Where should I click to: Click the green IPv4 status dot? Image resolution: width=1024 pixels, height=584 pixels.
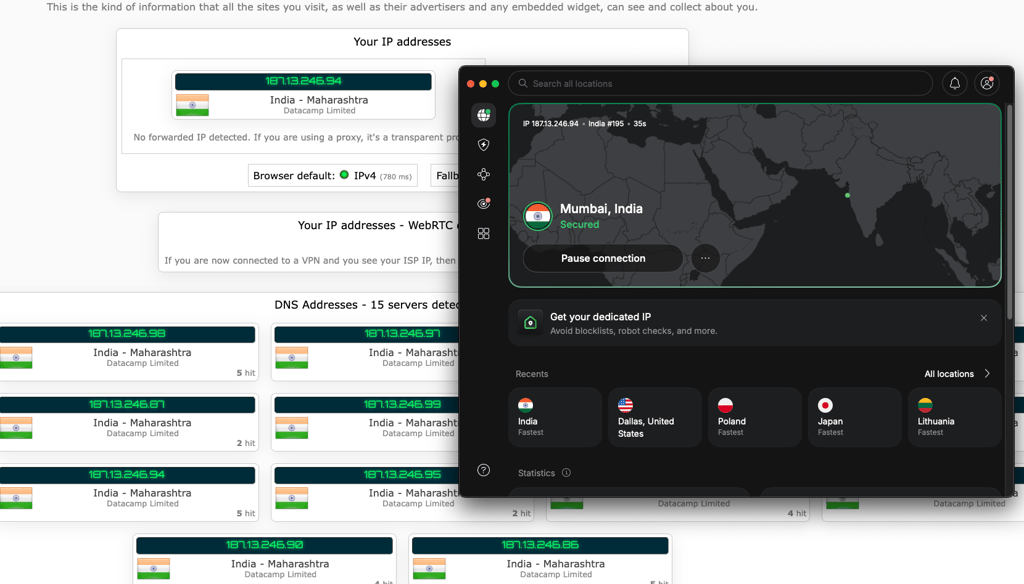(x=344, y=175)
